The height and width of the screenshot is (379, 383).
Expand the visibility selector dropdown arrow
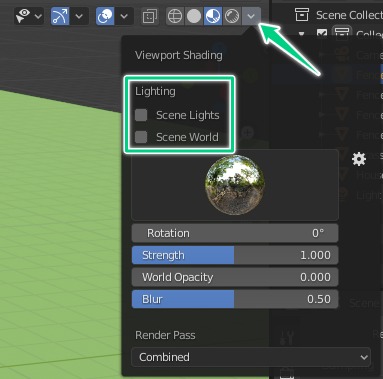pos(39,16)
